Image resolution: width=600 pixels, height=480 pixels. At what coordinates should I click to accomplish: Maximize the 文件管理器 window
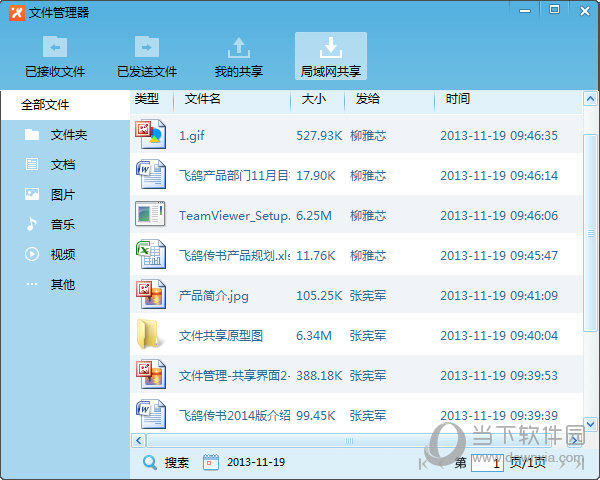[x=554, y=10]
